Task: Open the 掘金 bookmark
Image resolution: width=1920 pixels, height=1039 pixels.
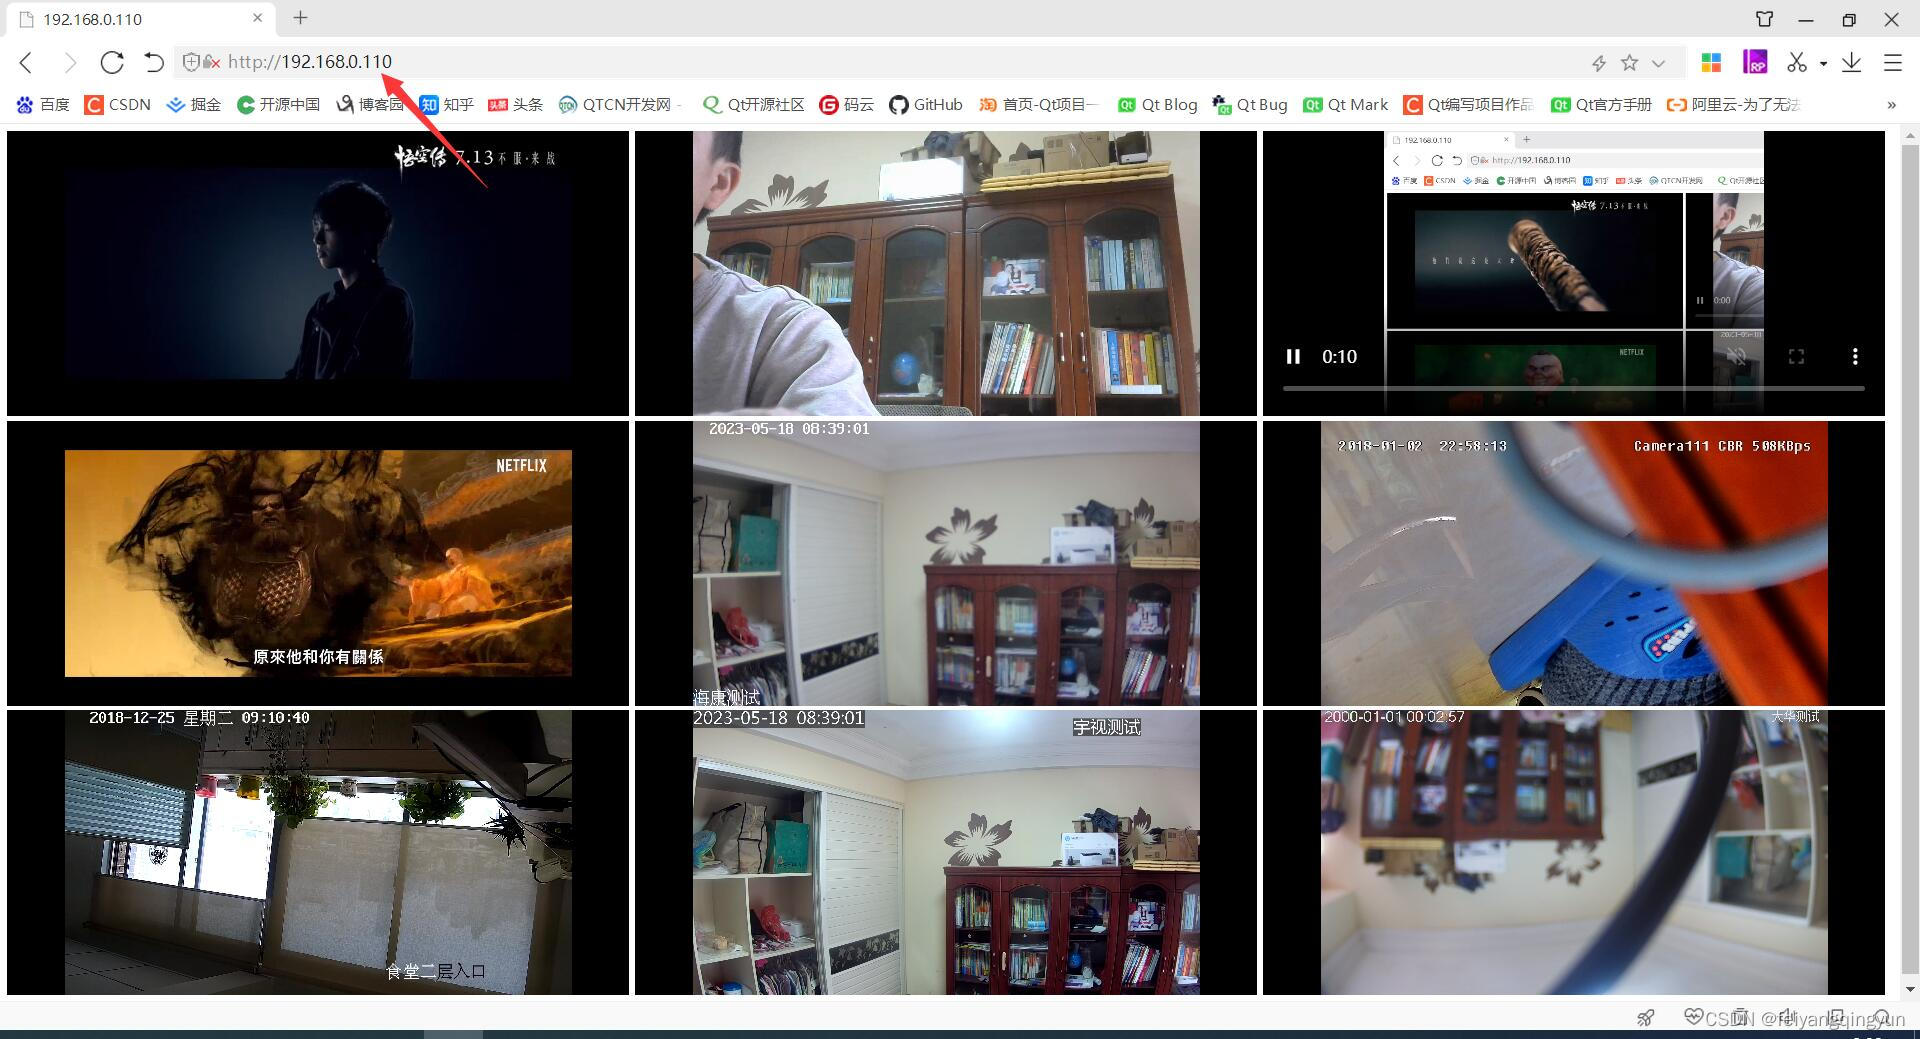Action: (x=193, y=104)
